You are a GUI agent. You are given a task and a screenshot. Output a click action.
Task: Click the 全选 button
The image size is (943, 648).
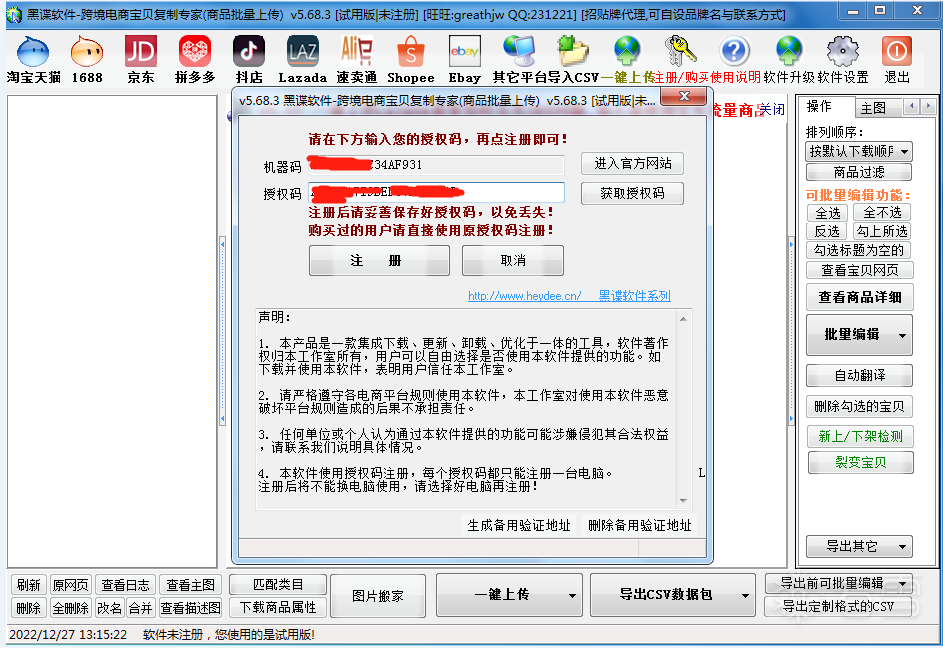[x=828, y=213]
